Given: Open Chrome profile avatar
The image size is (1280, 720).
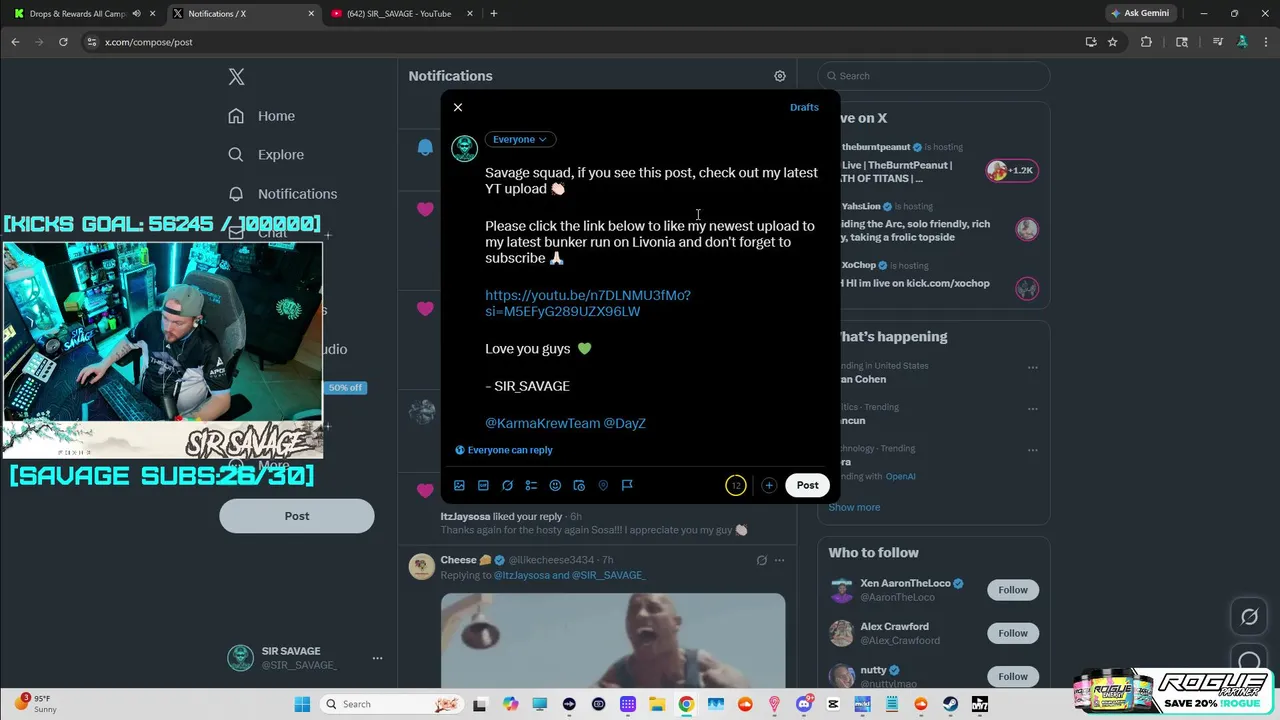Looking at the screenshot, I should pos(1242,42).
